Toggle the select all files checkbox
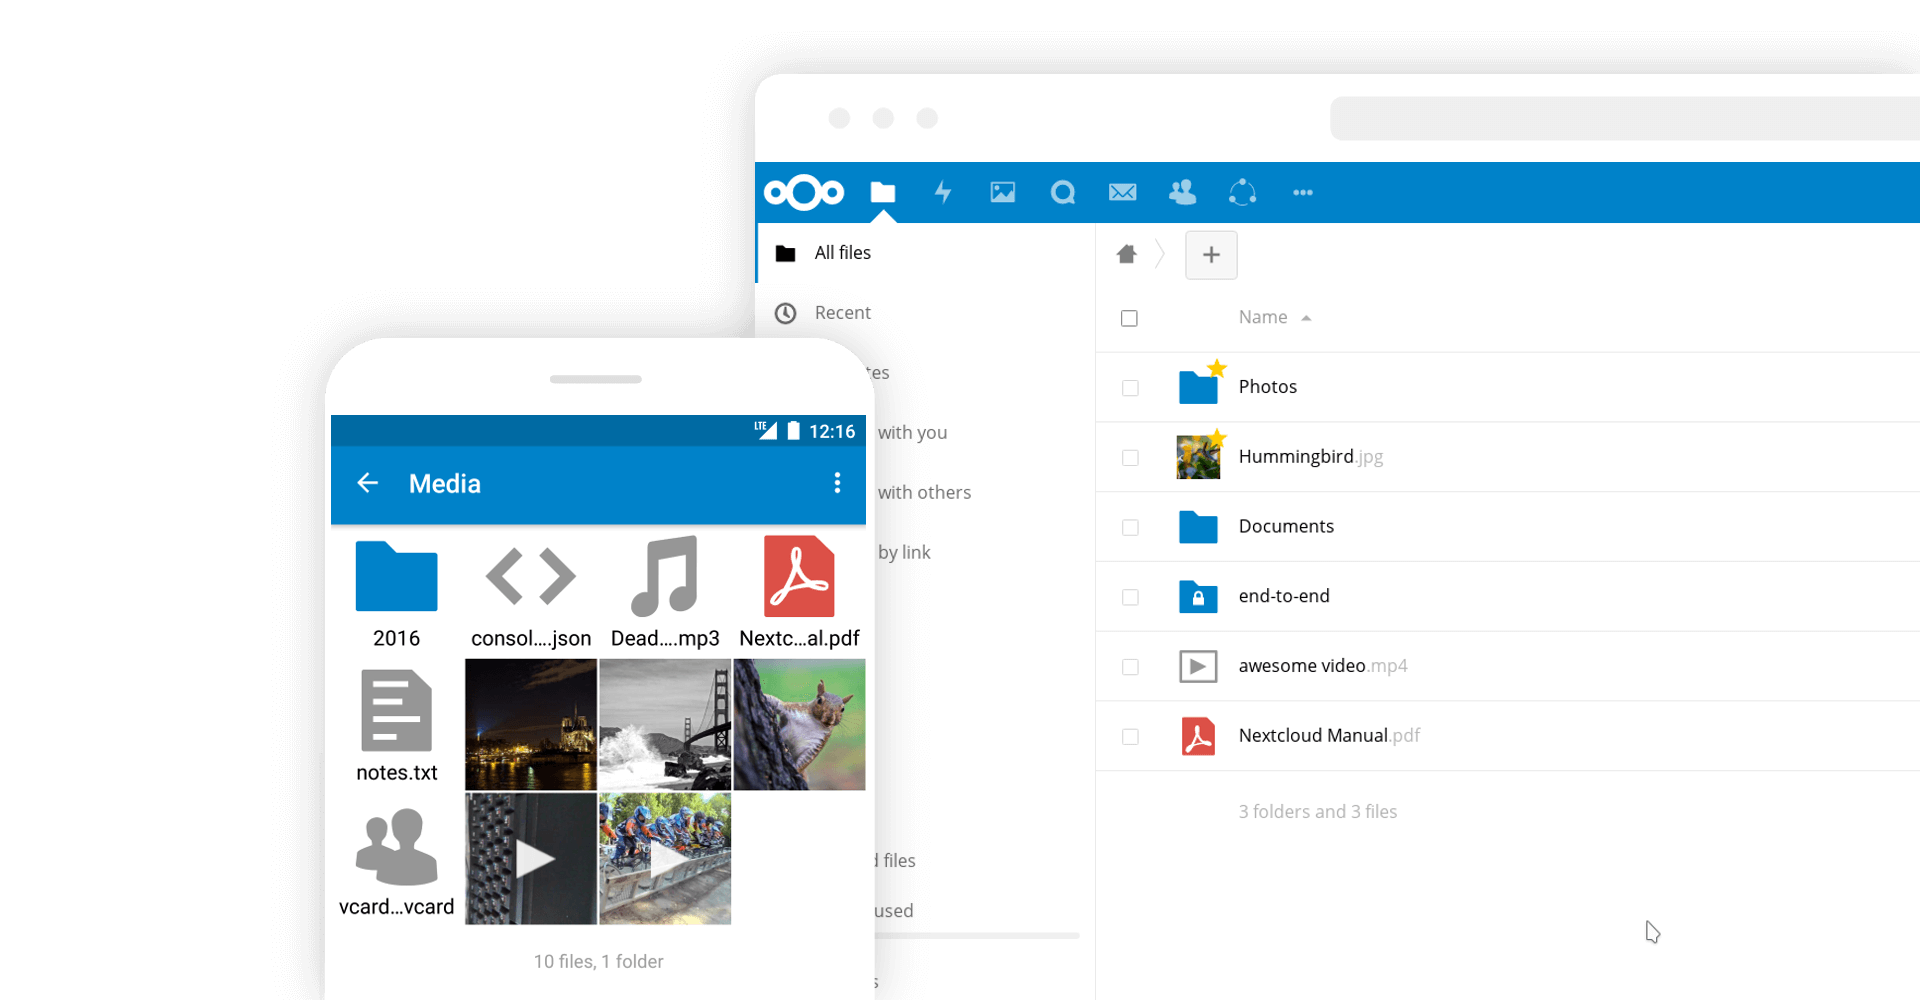Viewport: 1920px width, 1000px height. (1130, 318)
